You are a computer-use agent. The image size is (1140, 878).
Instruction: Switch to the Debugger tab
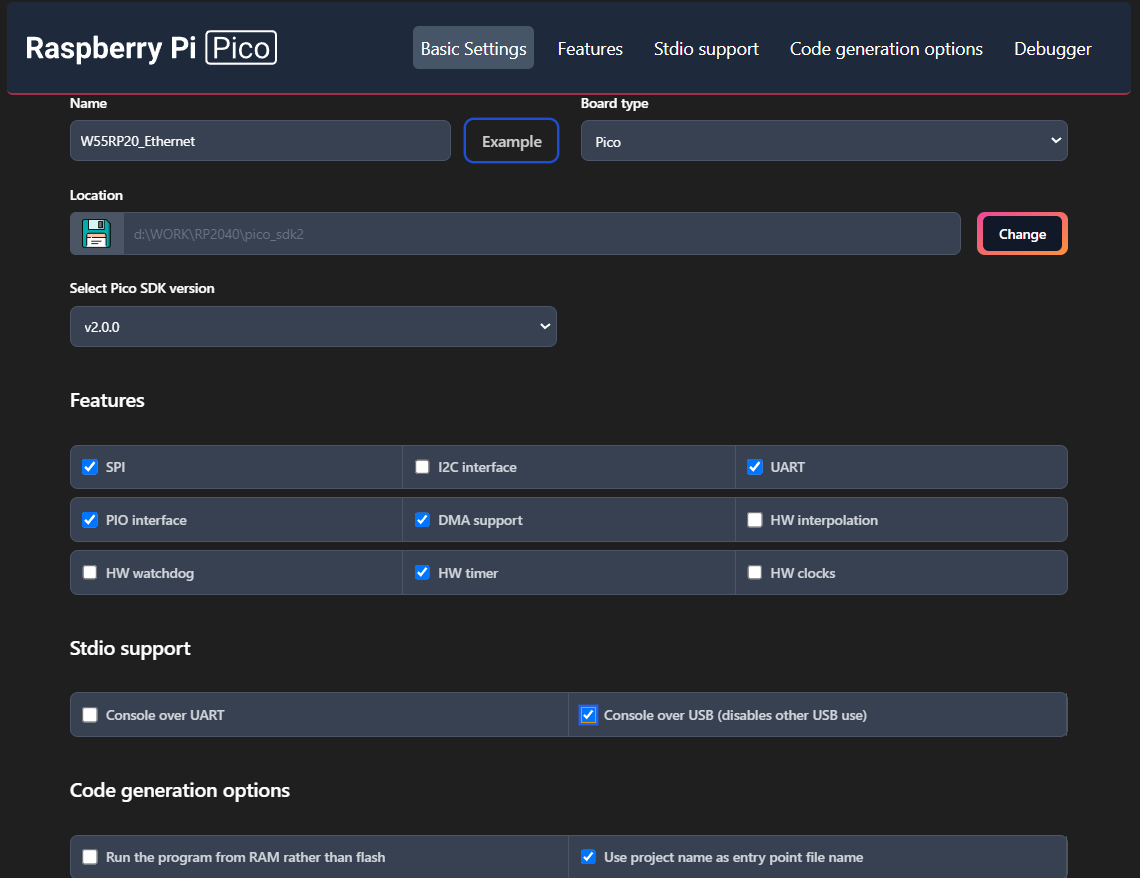1053,49
